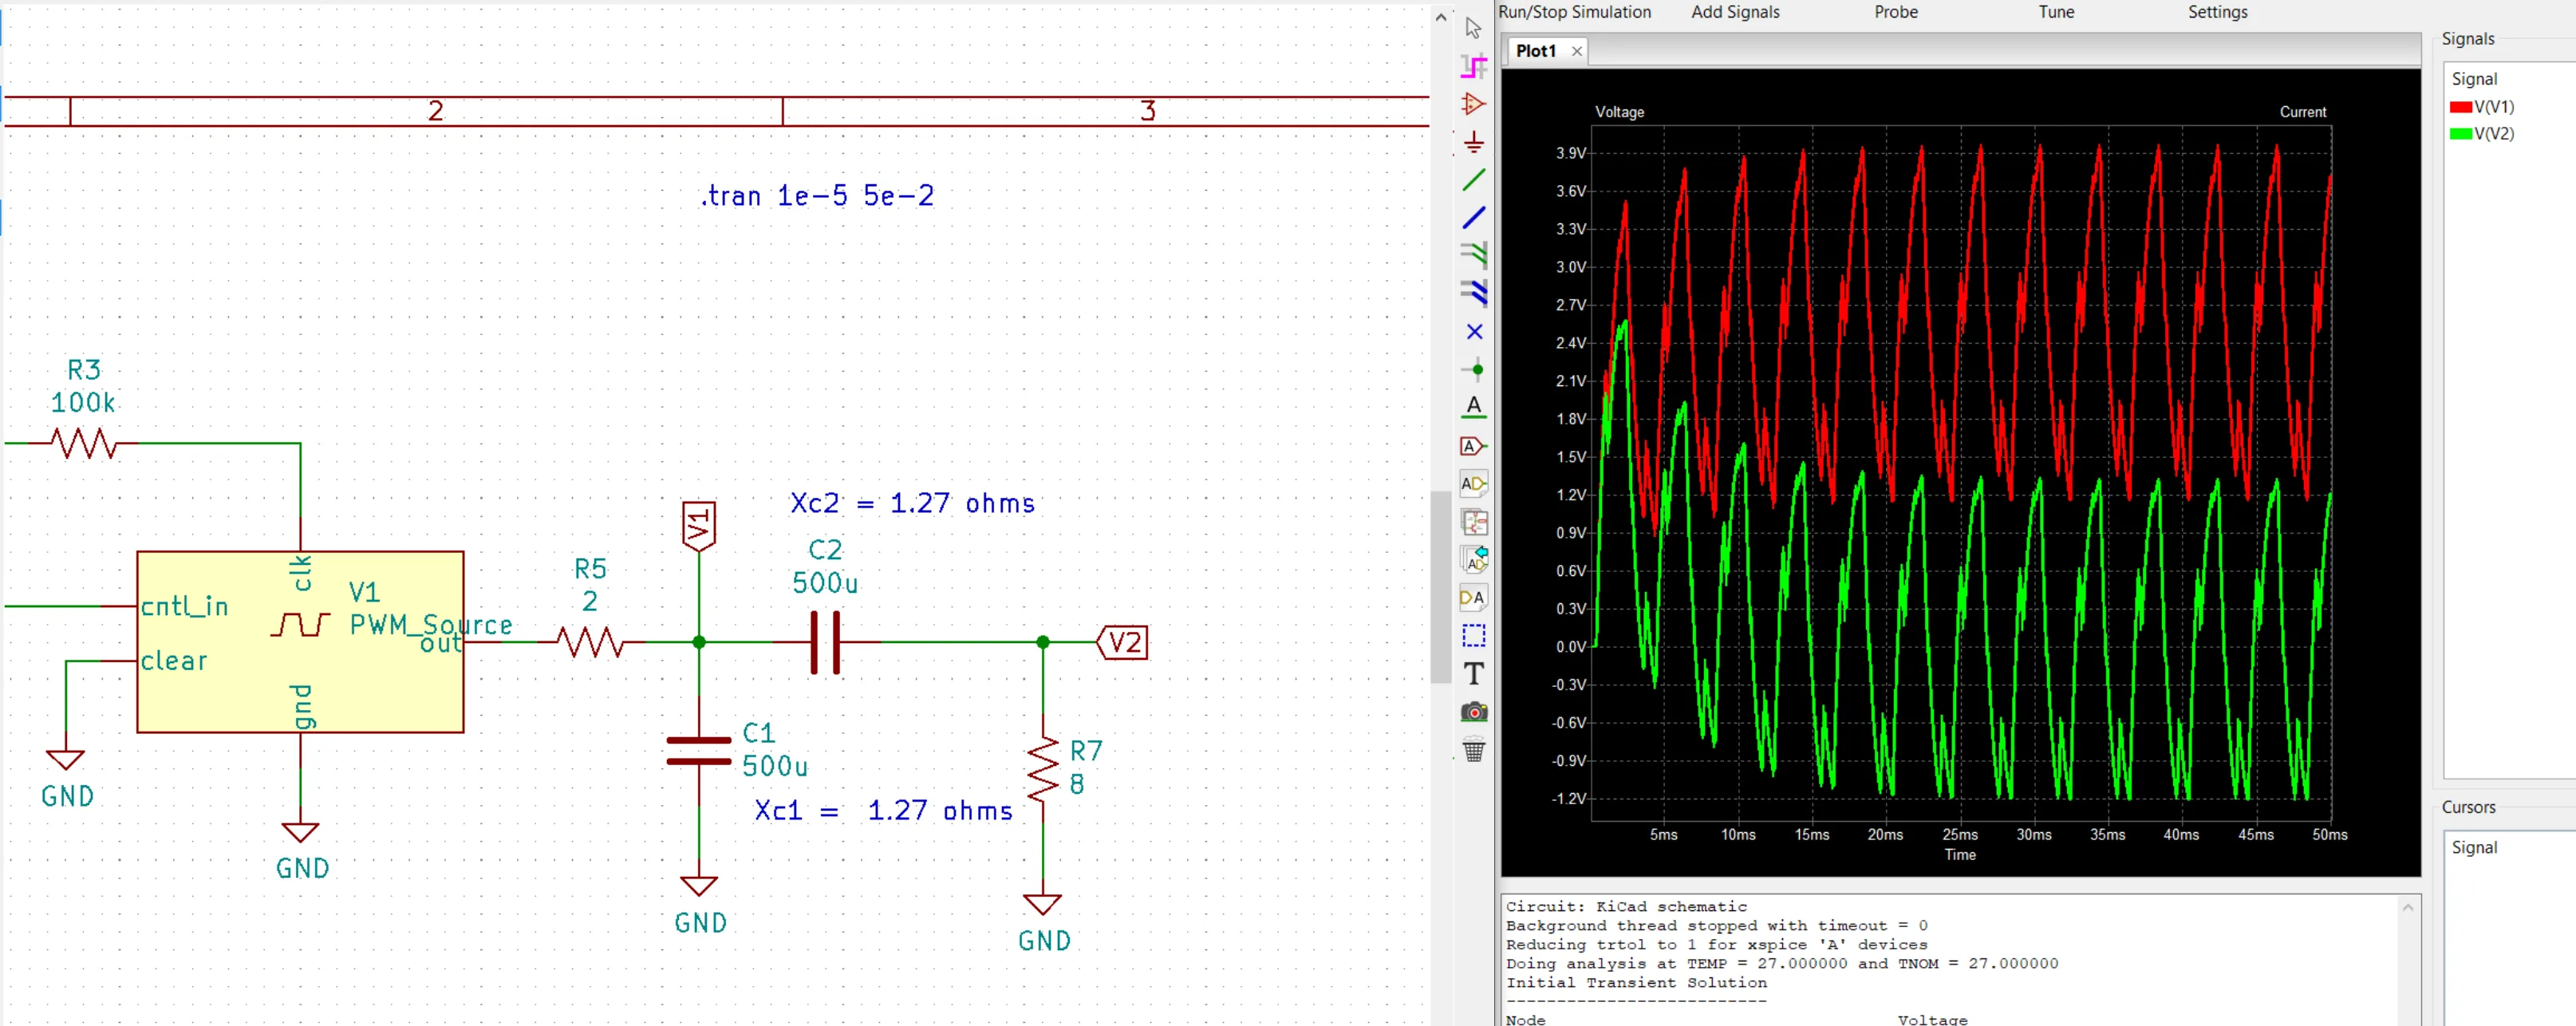Image resolution: width=2576 pixels, height=1026 pixels.
Task: Click the cntl_in pin label
Action: point(184,606)
